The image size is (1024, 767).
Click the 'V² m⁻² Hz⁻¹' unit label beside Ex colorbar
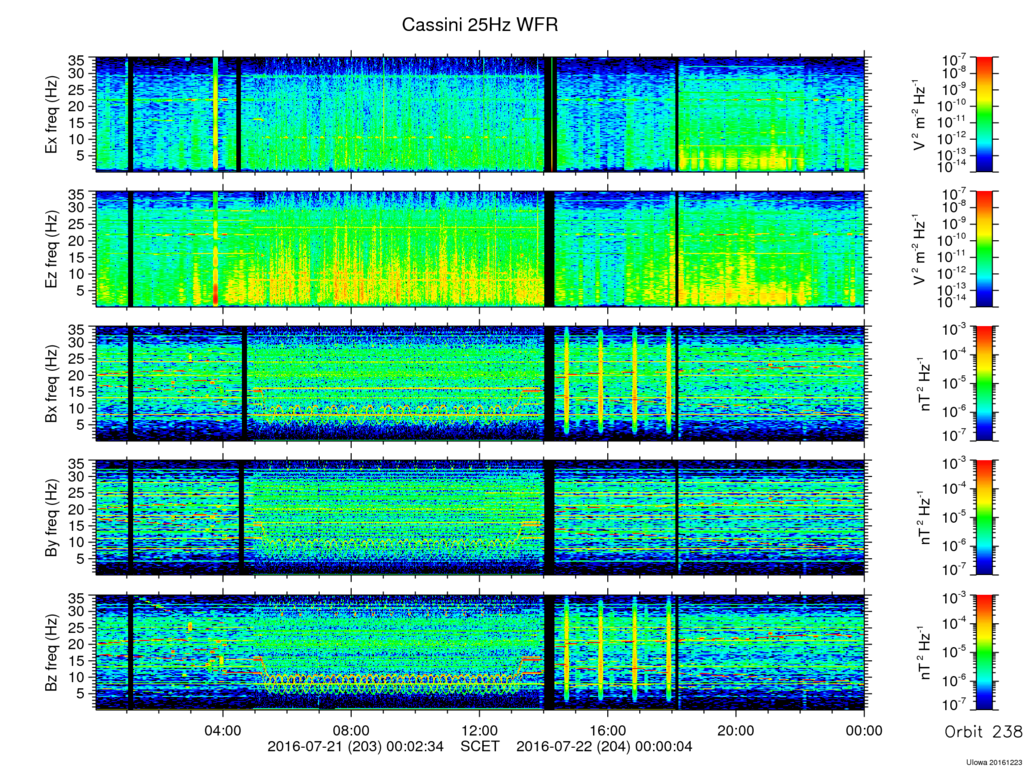920,114
